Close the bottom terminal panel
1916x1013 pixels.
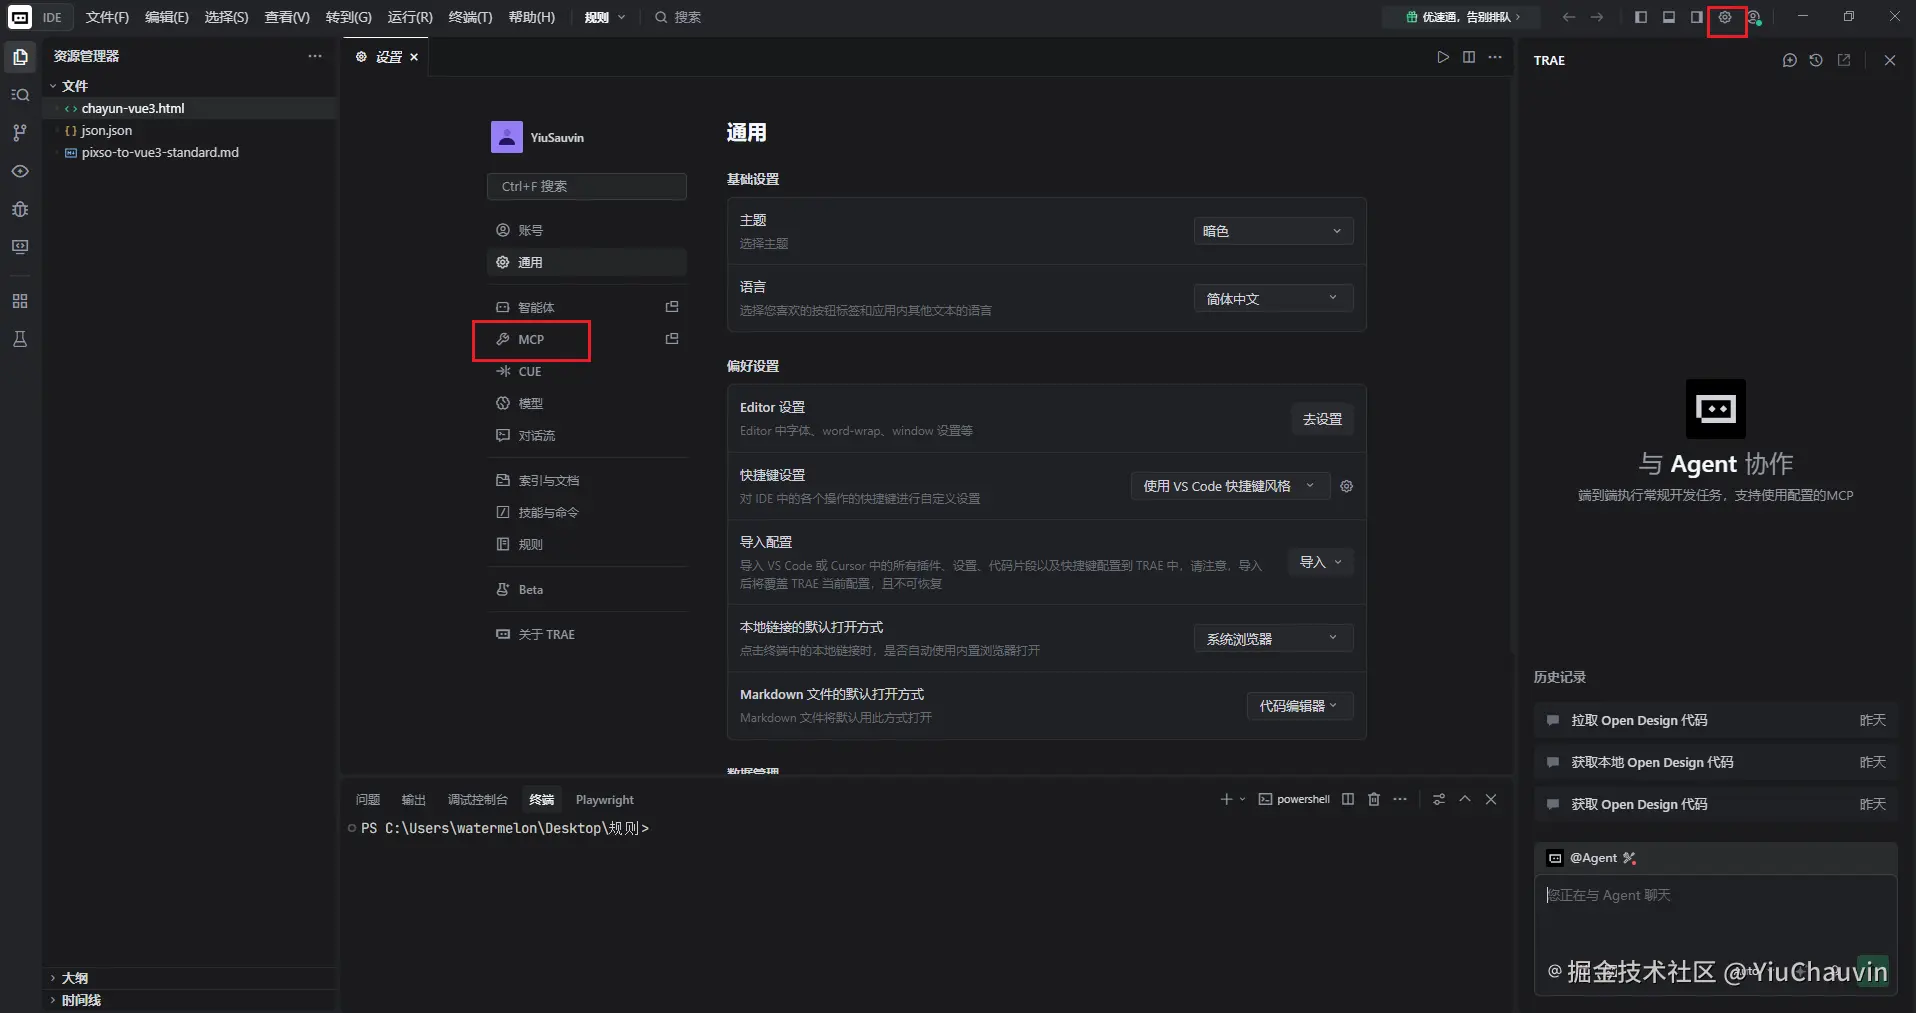coord(1491,799)
